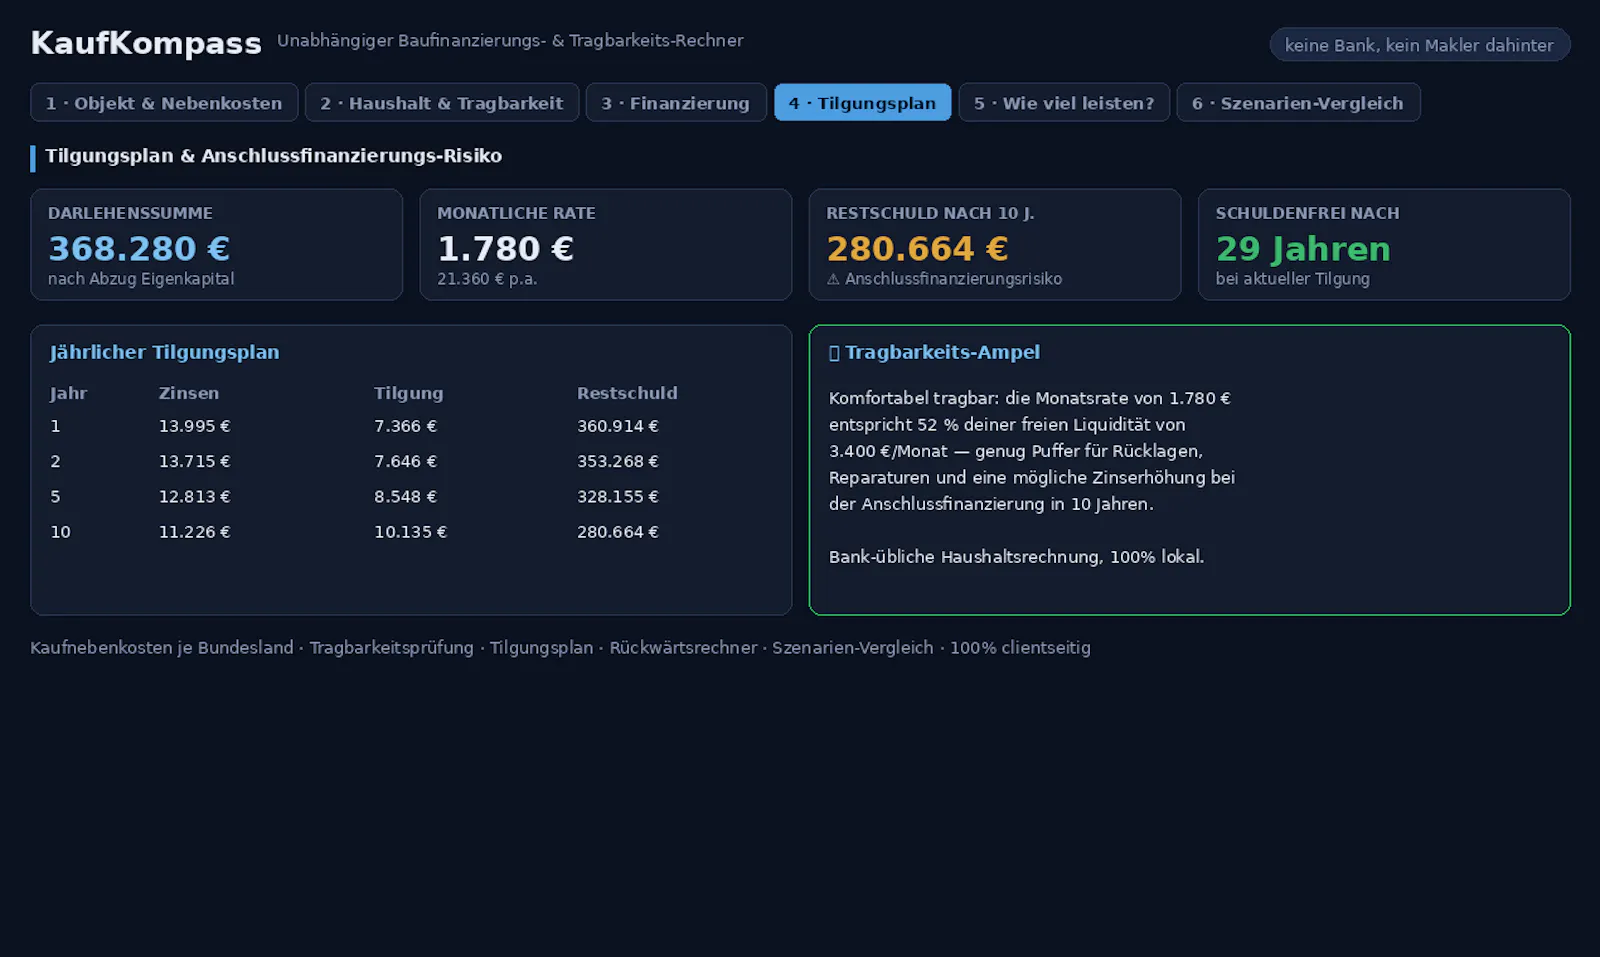This screenshot has height=957, width=1600.
Task: Click the 'keine Bank, kein Makler dahinter' badge
Action: [1420, 45]
